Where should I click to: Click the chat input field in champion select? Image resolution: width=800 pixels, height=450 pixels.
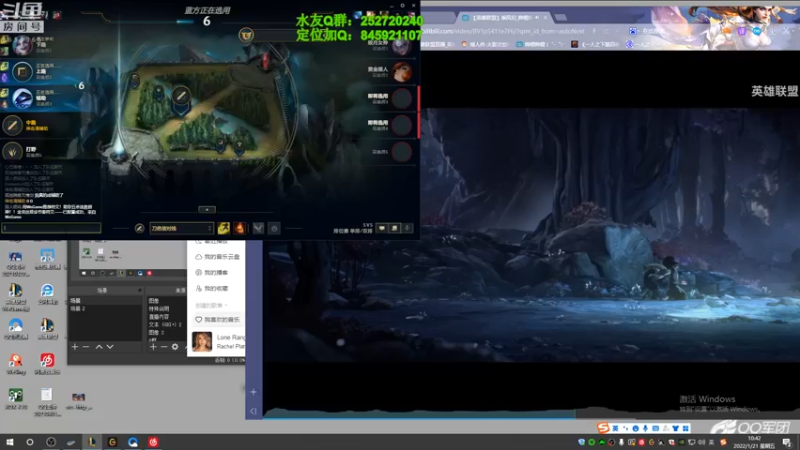[x=51, y=228]
